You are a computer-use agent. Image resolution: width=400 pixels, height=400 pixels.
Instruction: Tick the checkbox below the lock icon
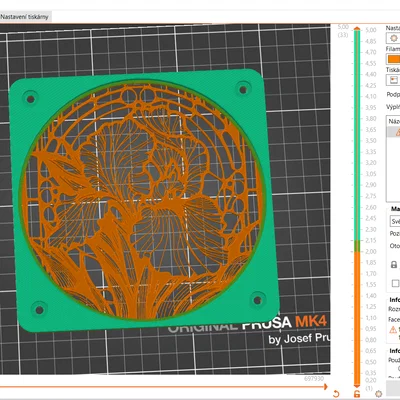(x=395, y=283)
